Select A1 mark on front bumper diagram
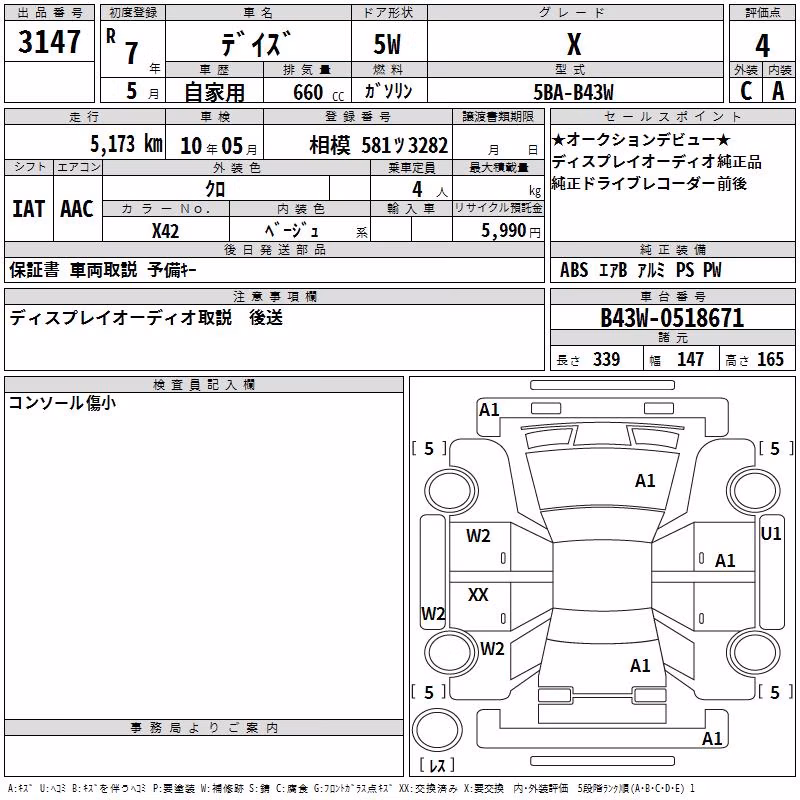Image resolution: width=800 pixels, height=800 pixels. [x=489, y=410]
